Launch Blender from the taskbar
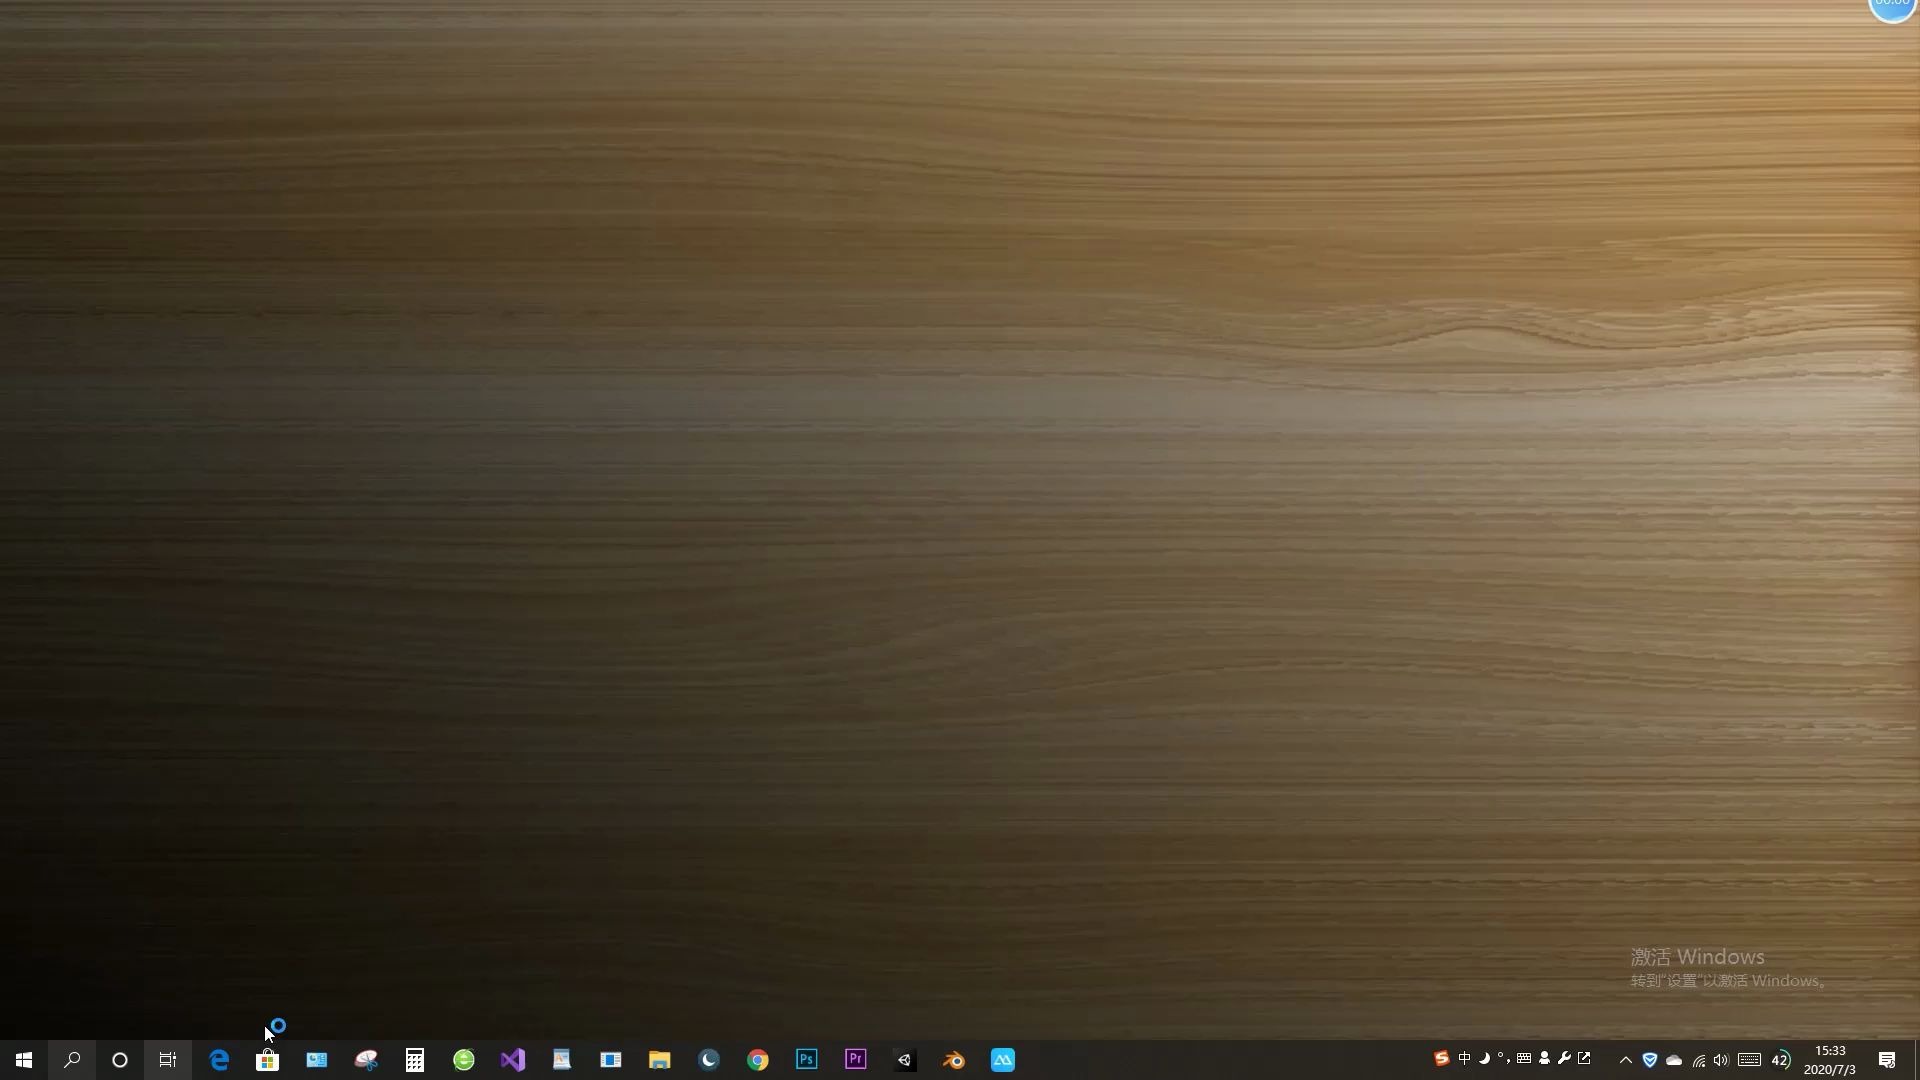Image resolution: width=1920 pixels, height=1080 pixels. (x=954, y=1060)
